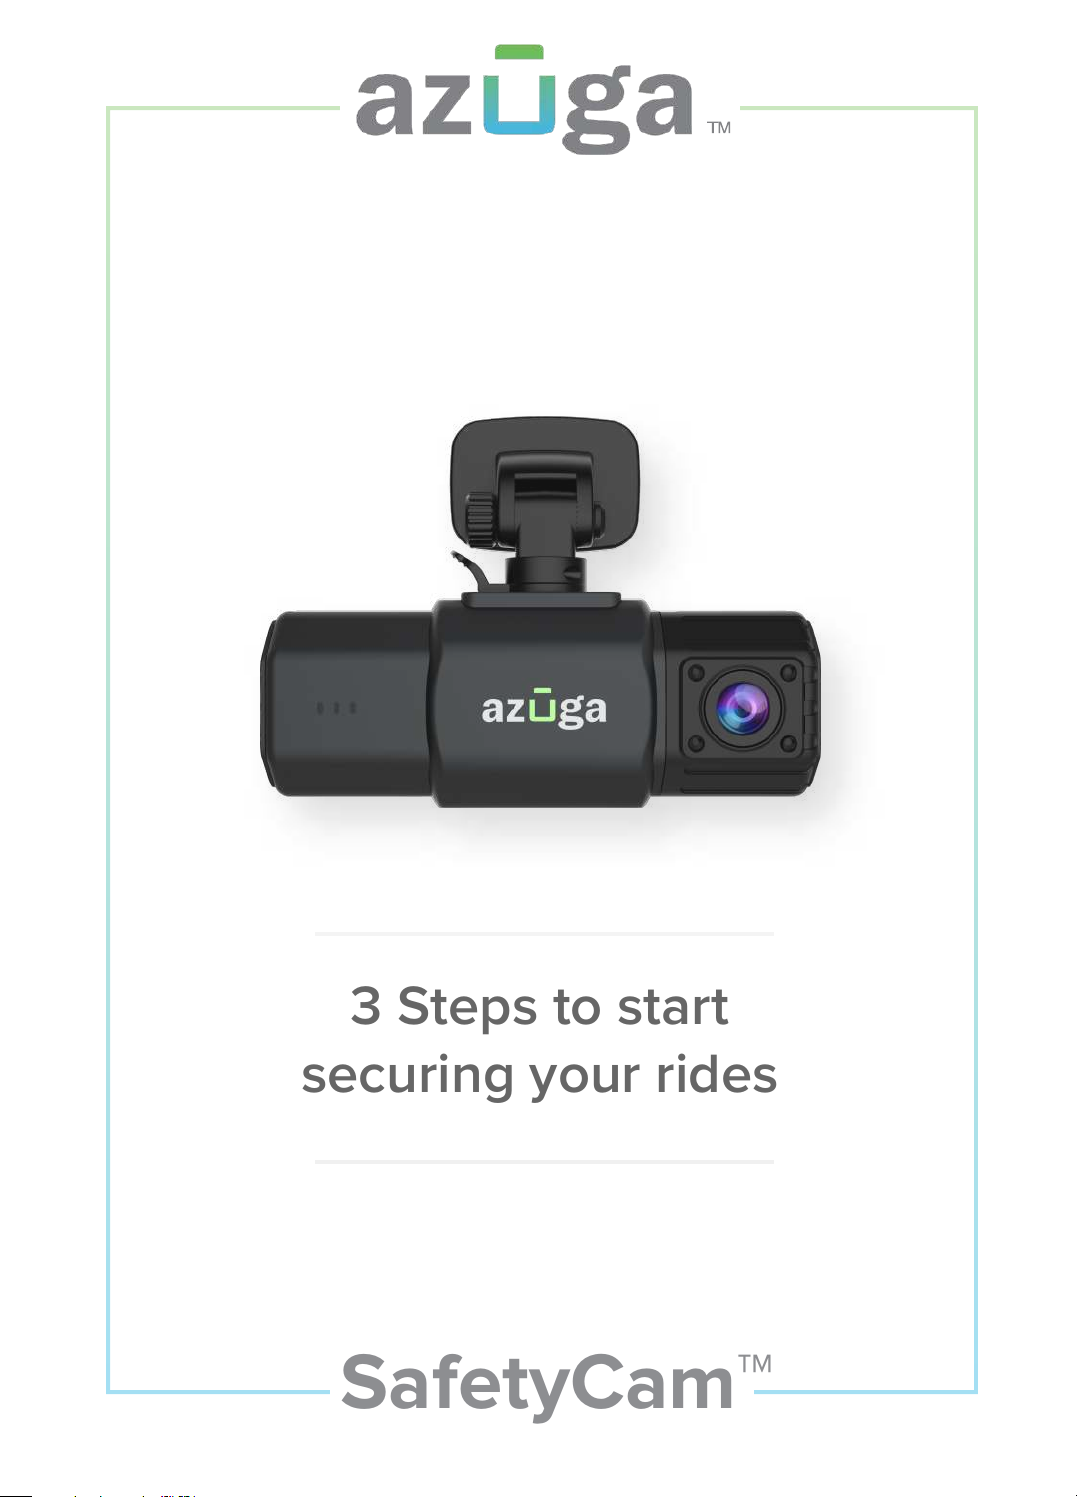Click the mount adjustment knob

tap(483, 518)
